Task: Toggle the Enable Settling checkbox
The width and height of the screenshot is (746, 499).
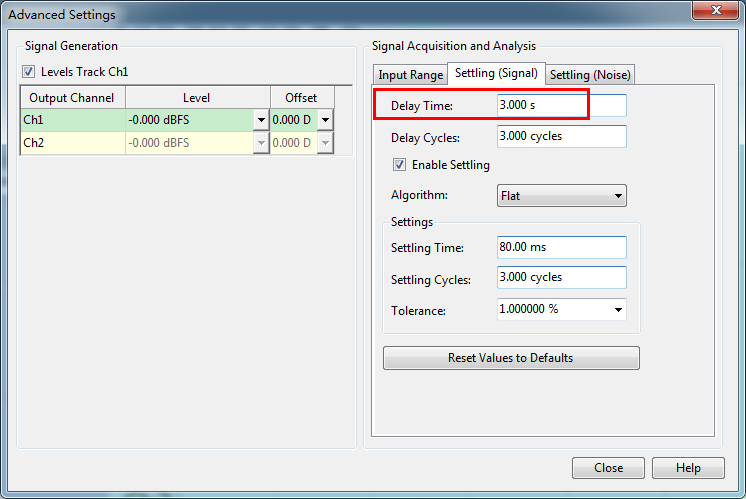Action: 399,165
